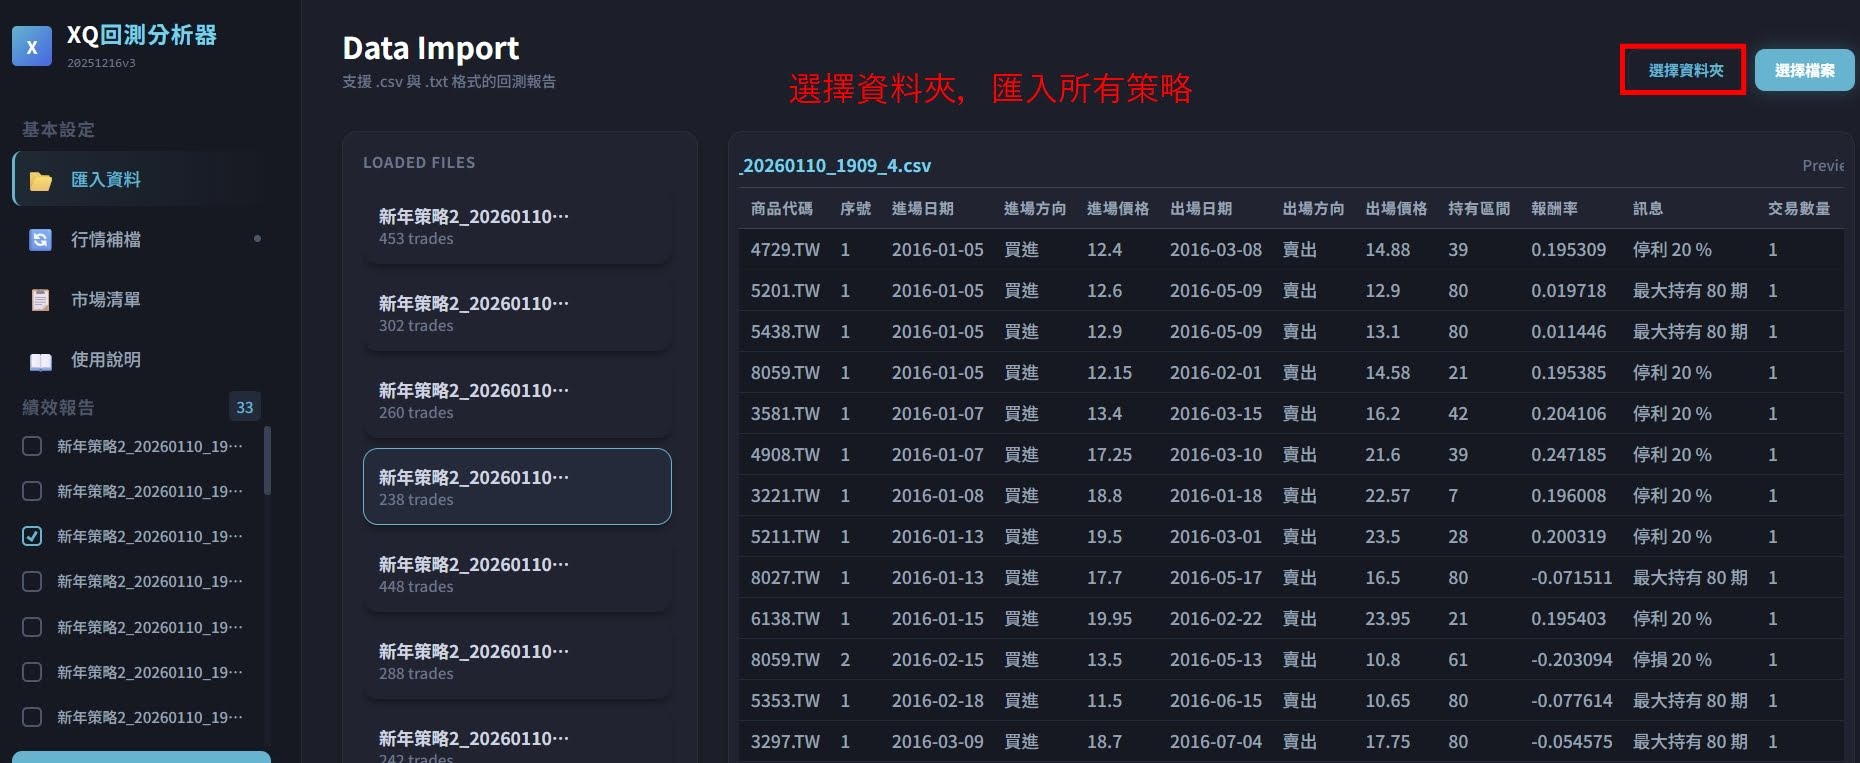Click the XQ app logo icon
Viewport: 1860px width, 763px height.
click(x=32, y=47)
